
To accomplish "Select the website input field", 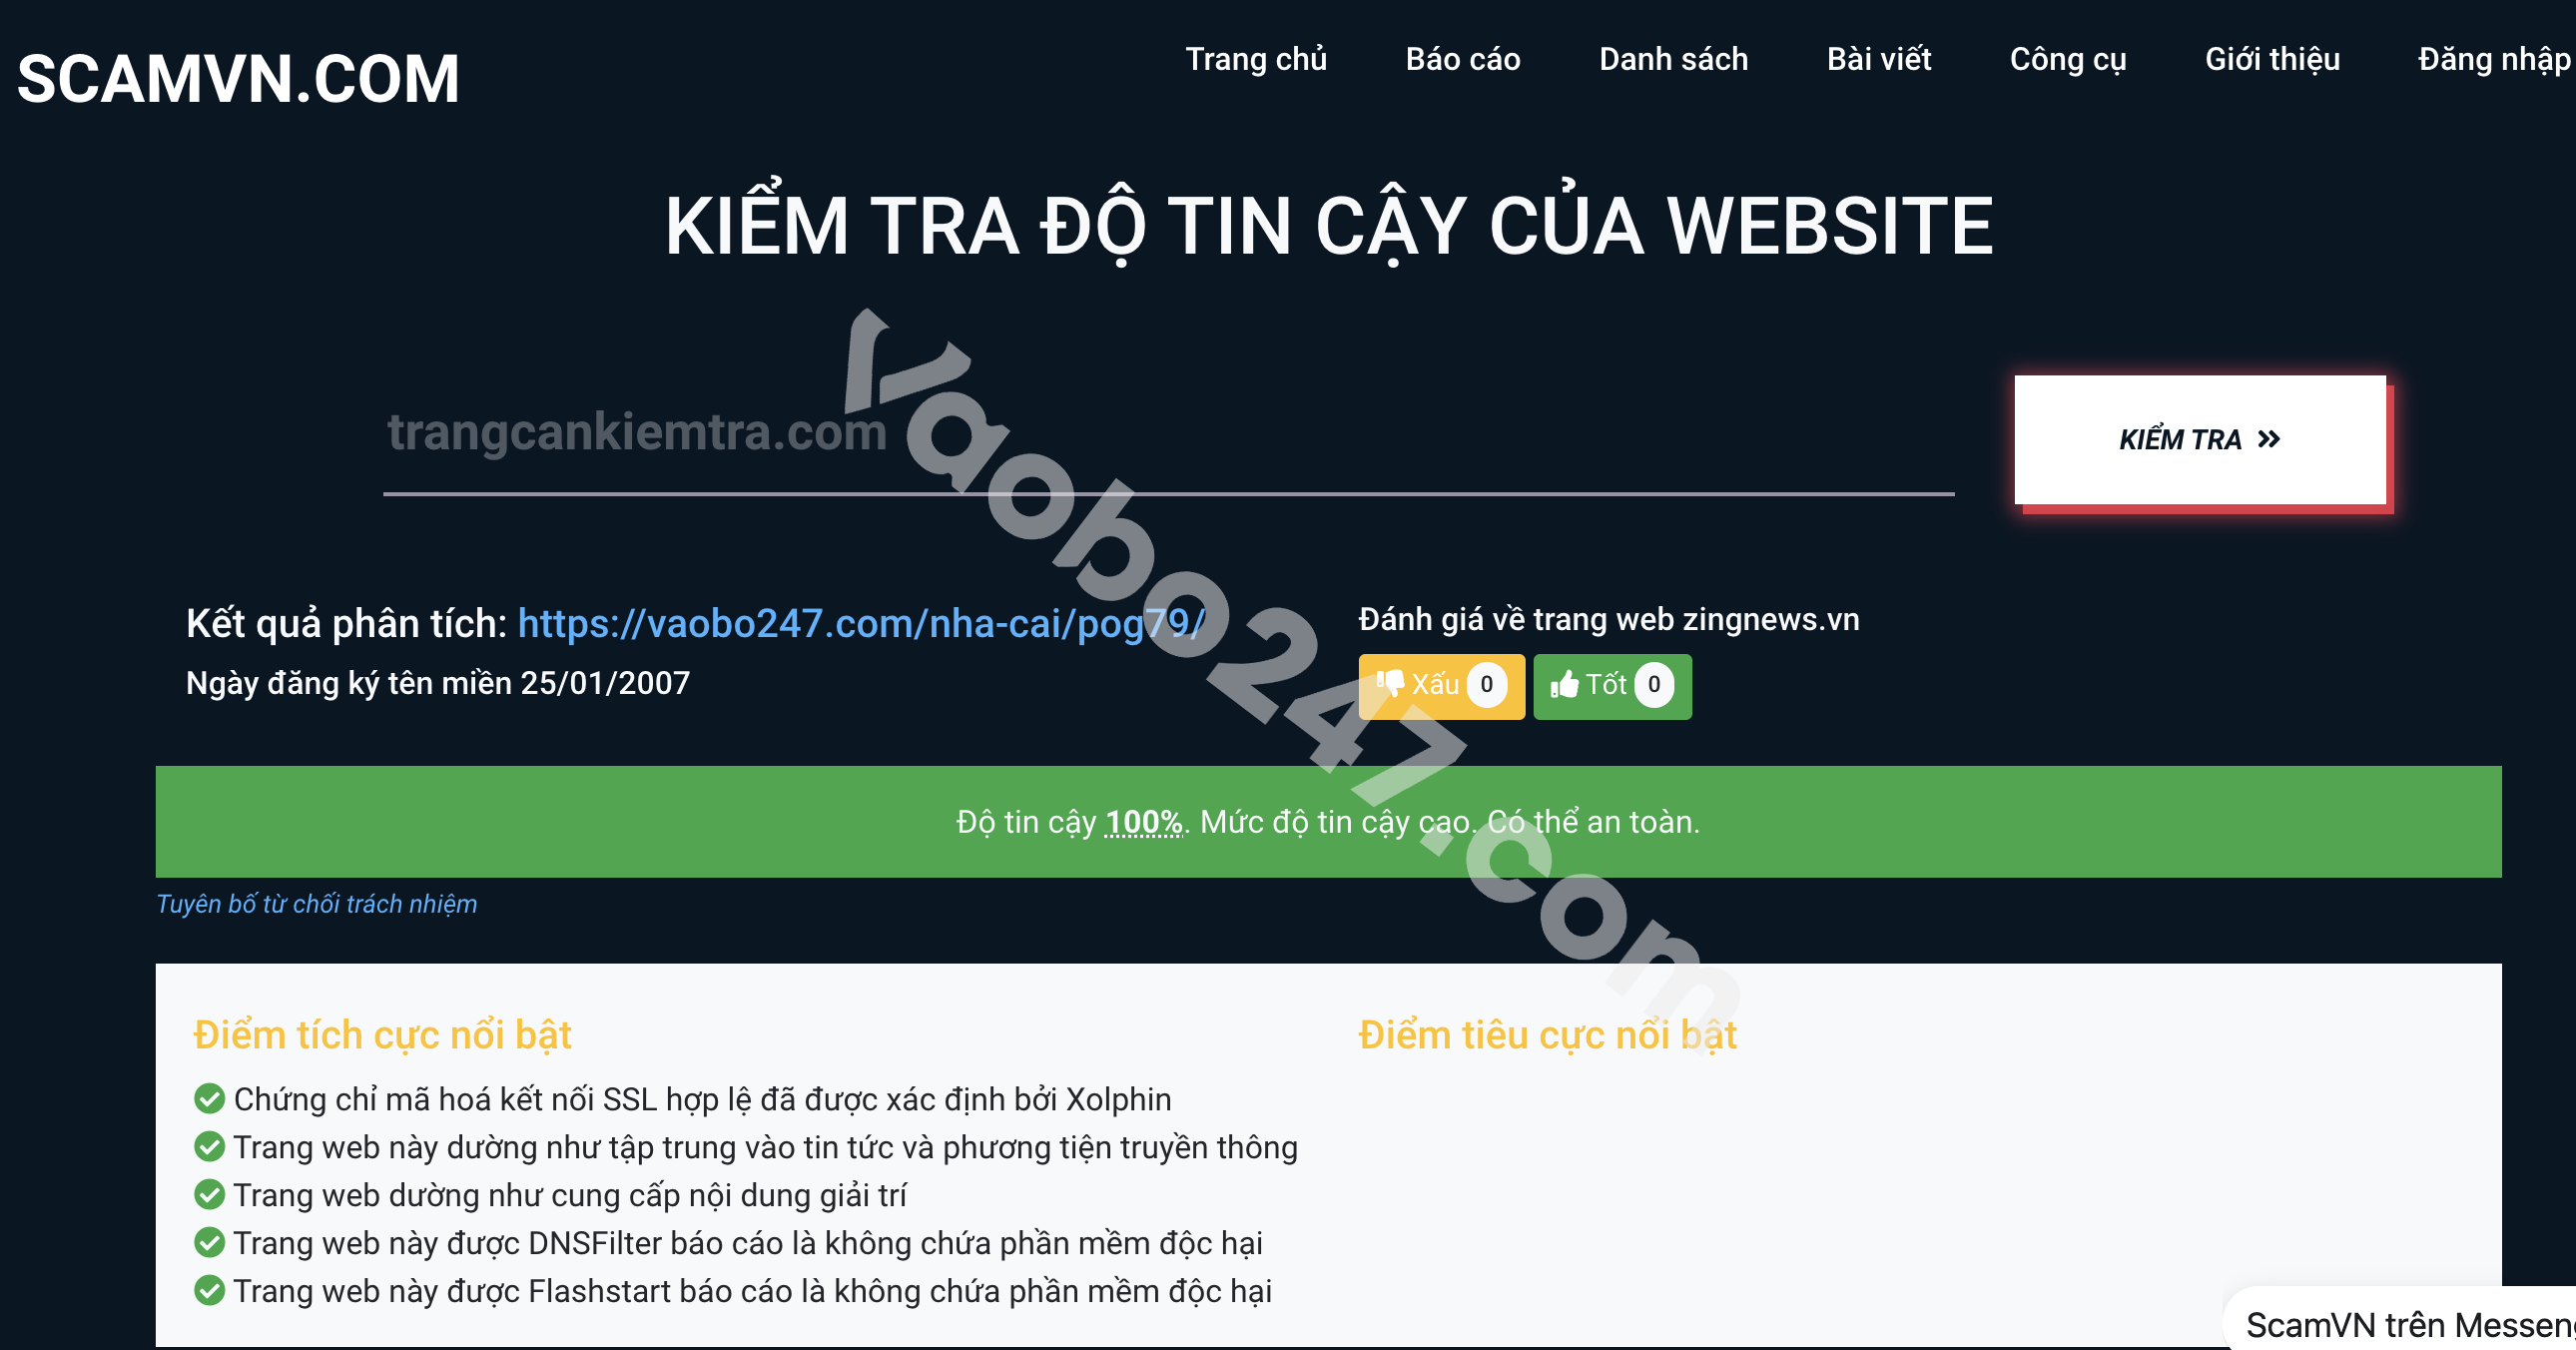I will 1169,438.
